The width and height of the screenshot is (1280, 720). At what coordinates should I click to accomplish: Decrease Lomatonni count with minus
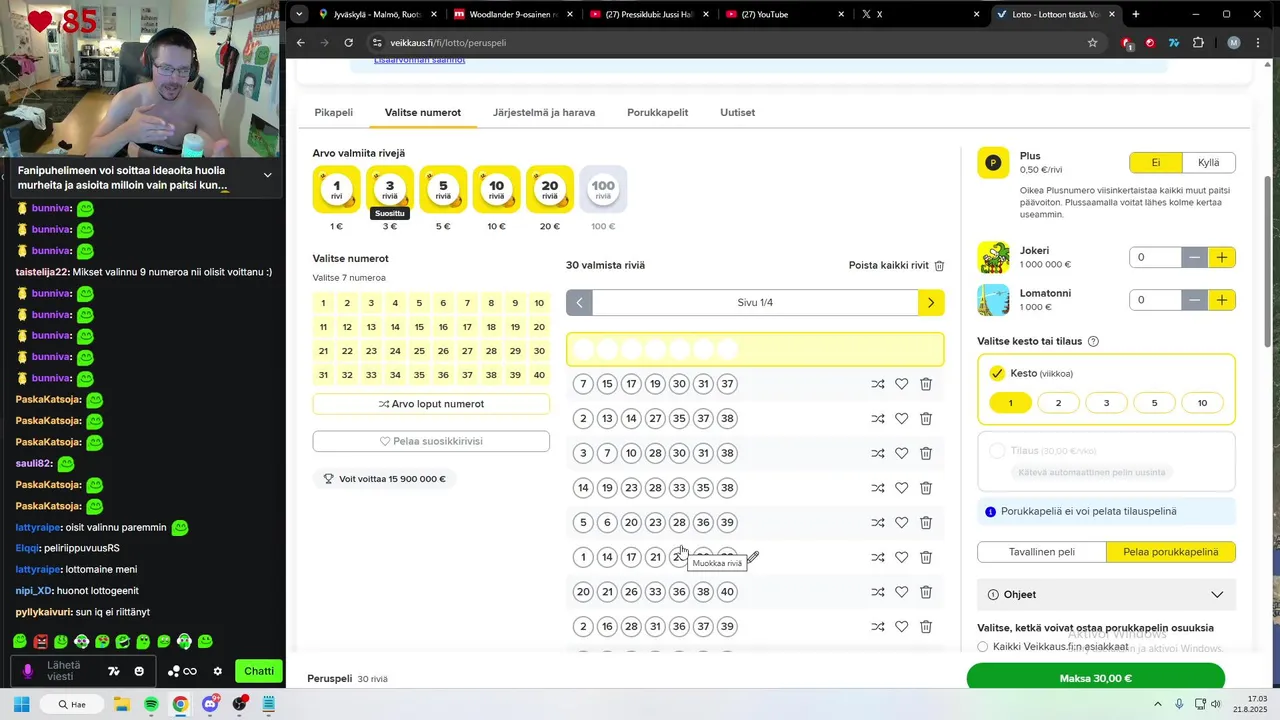point(1195,300)
